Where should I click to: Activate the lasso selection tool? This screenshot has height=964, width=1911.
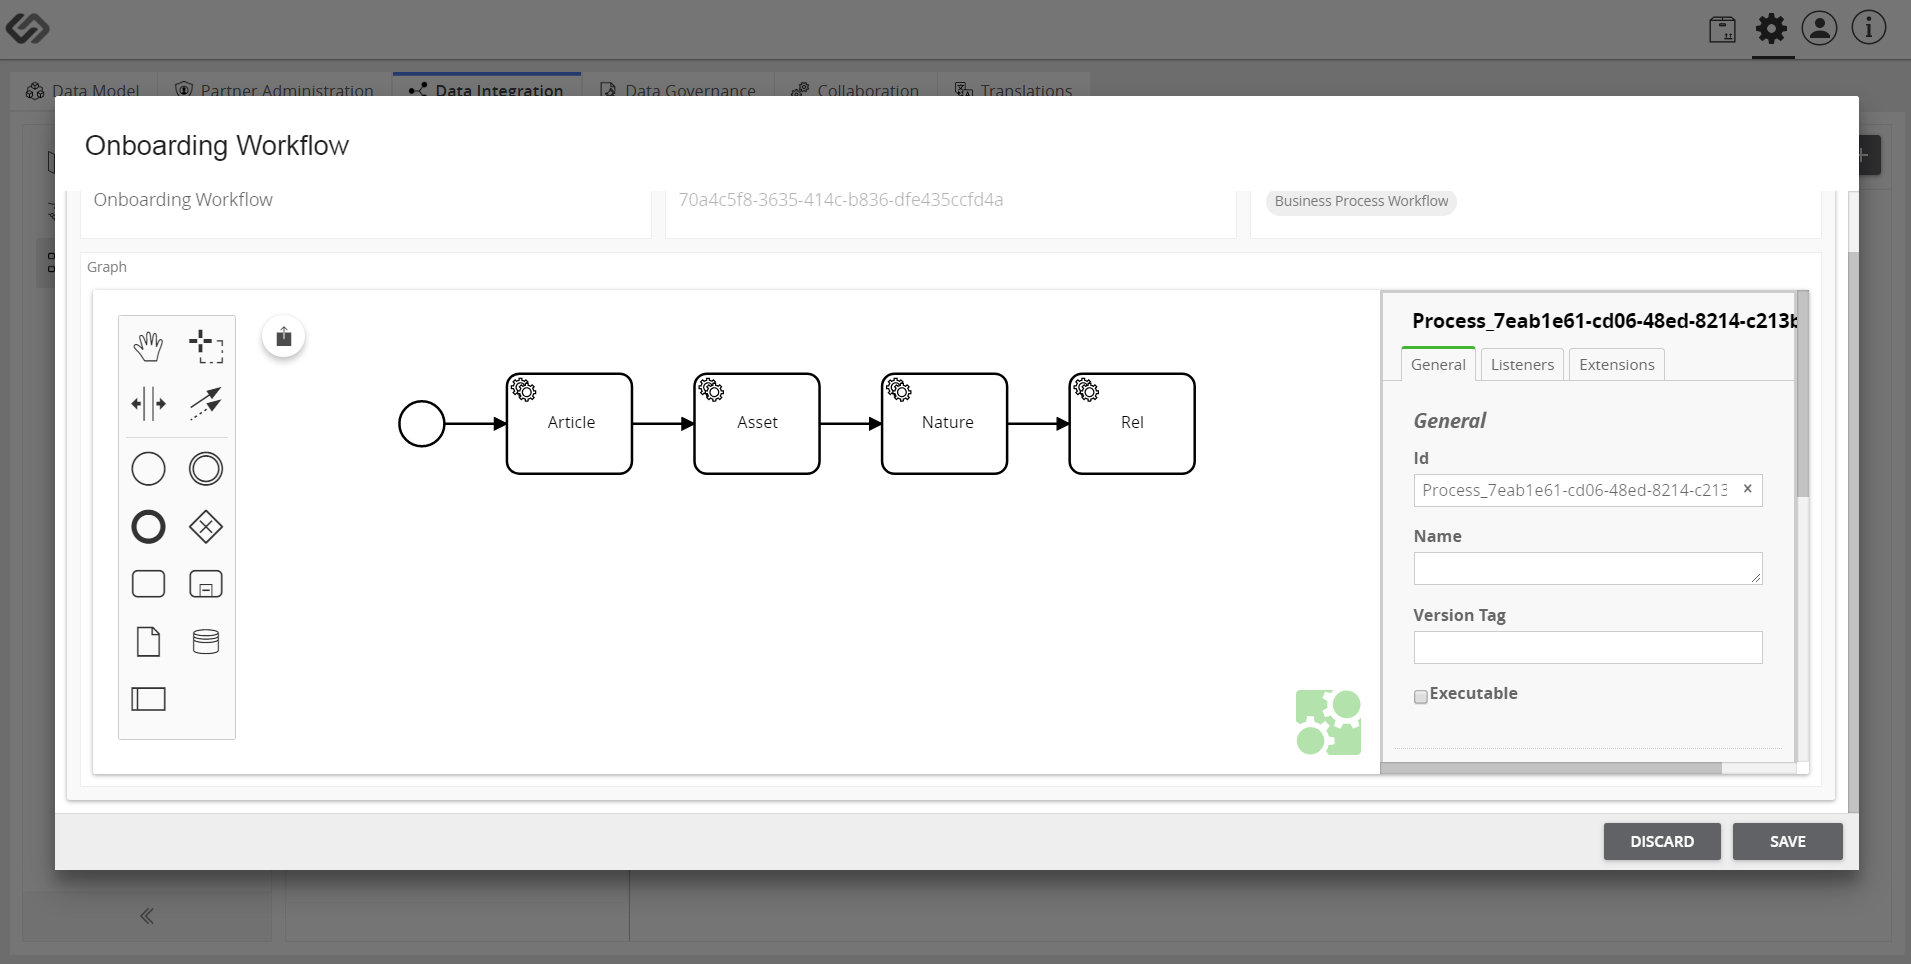pyautogui.click(x=206, y=346)
